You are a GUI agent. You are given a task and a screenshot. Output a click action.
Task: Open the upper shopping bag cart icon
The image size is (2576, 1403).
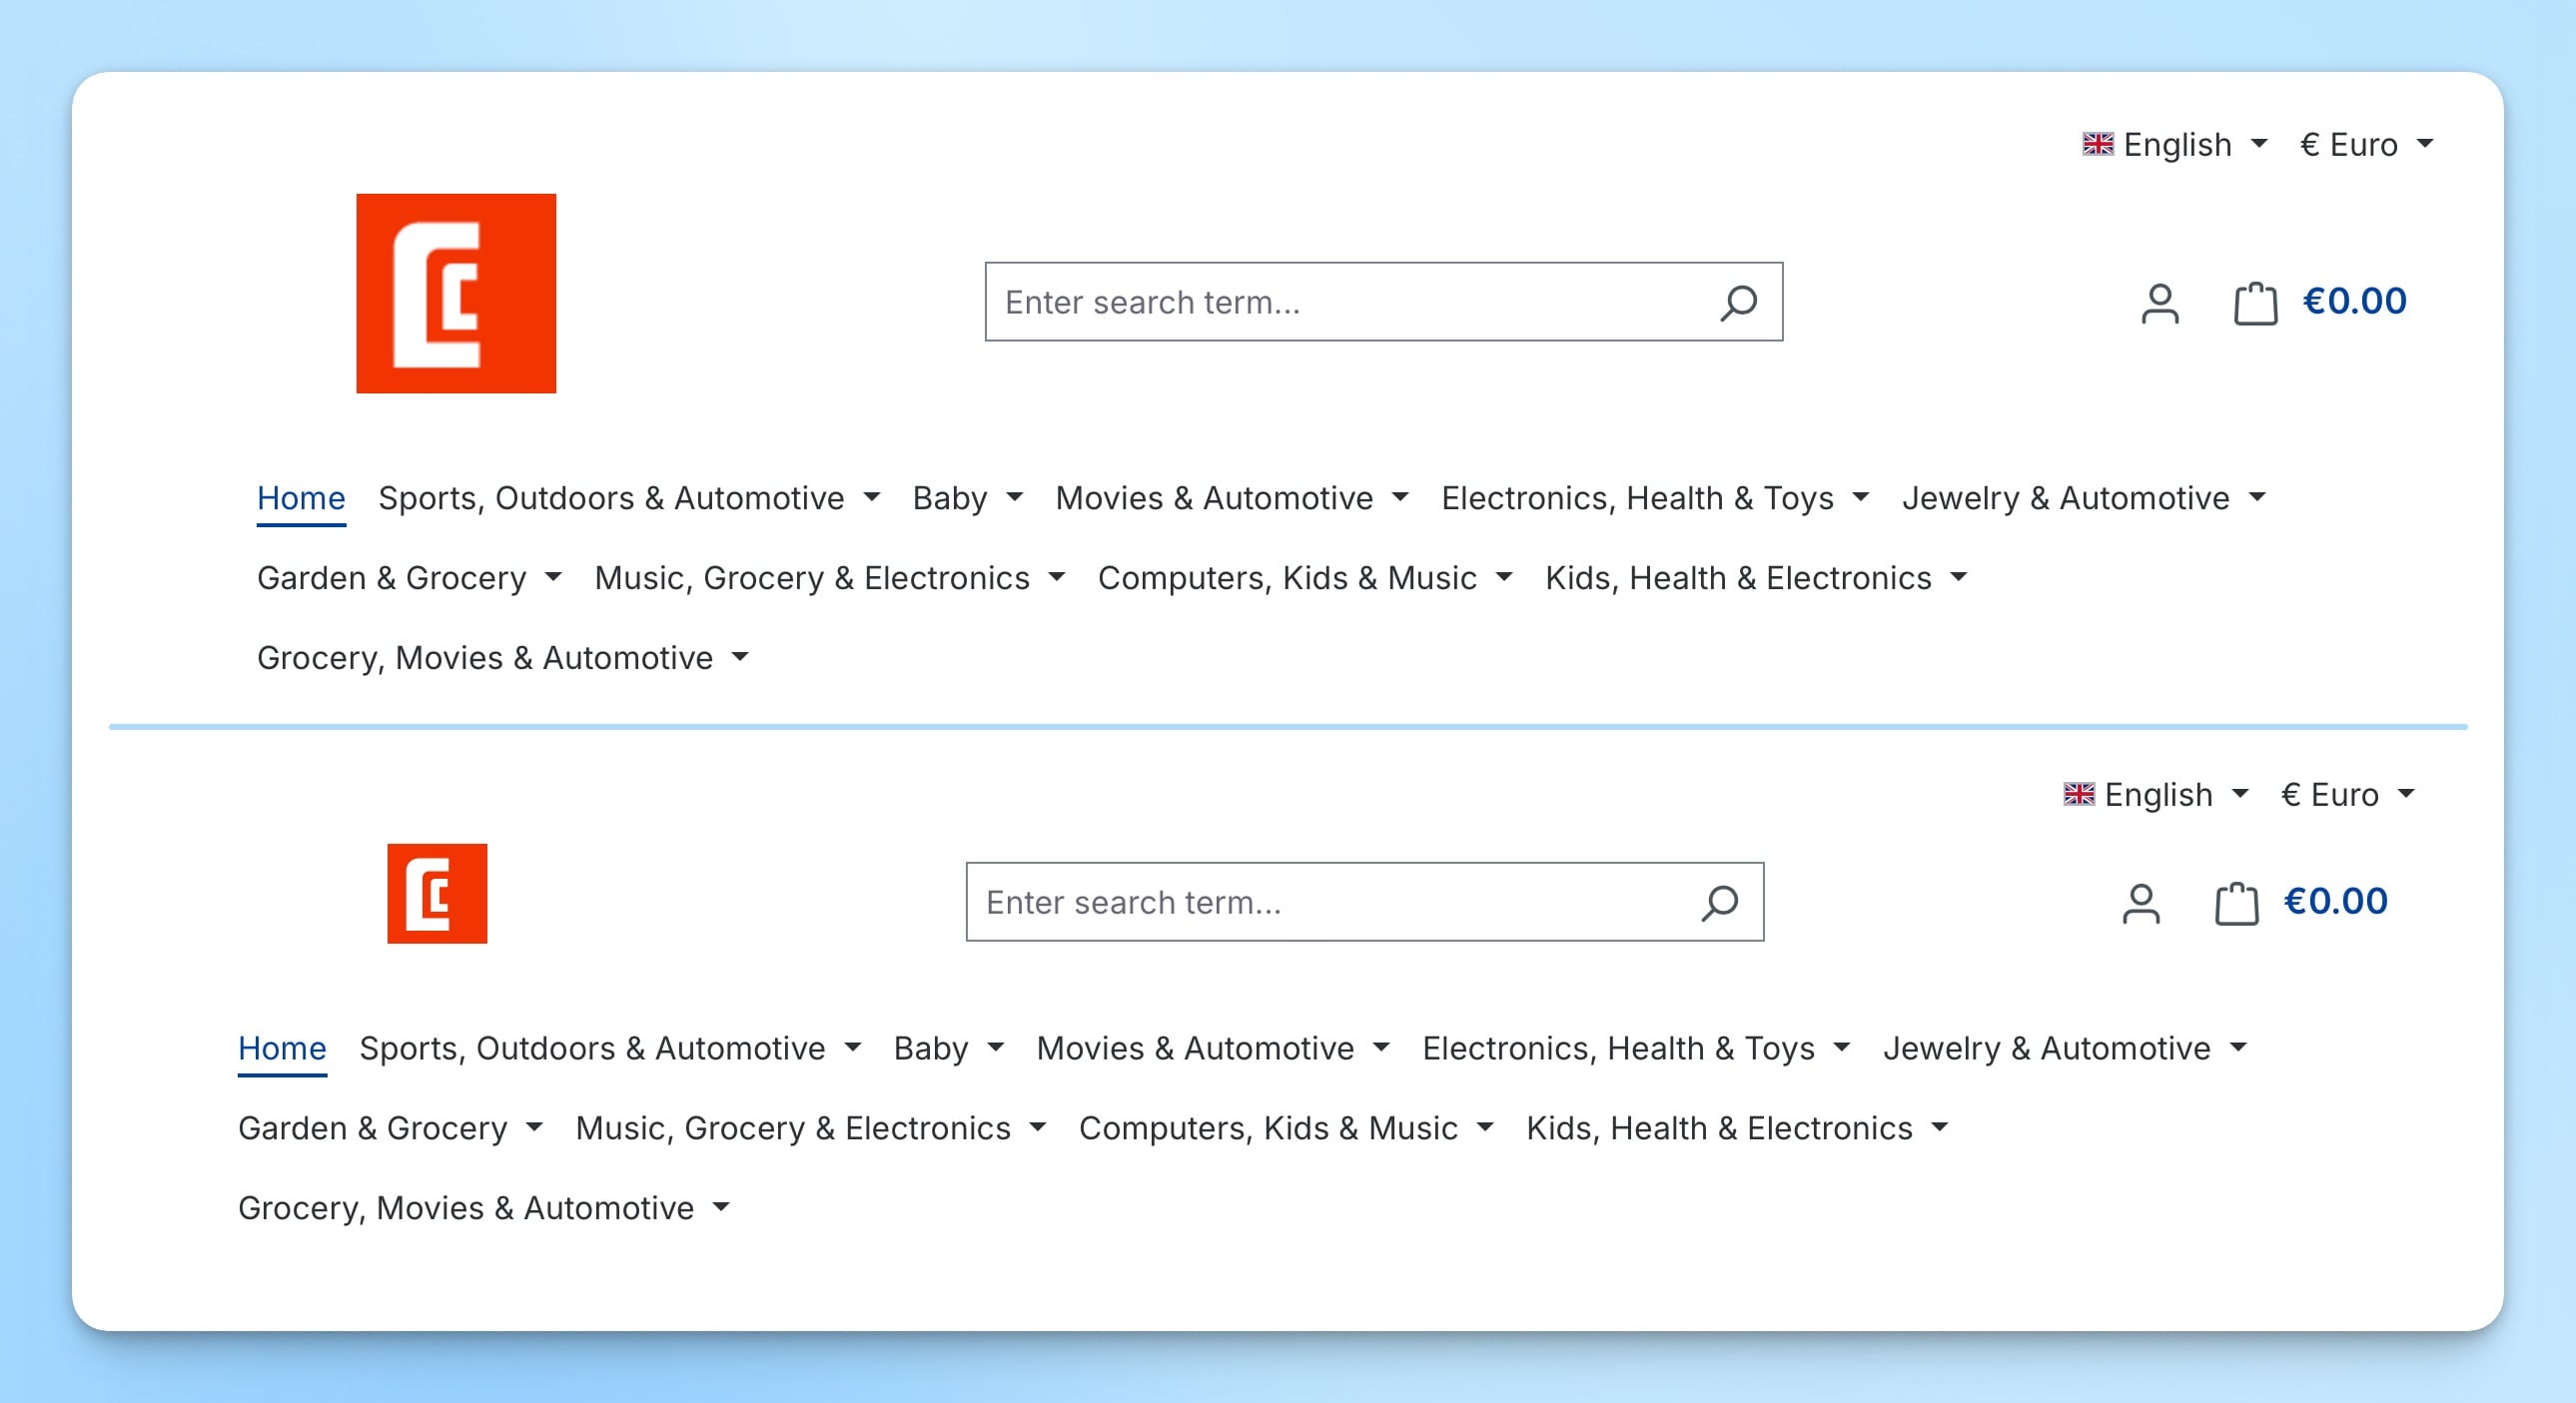coord(2255,303)
